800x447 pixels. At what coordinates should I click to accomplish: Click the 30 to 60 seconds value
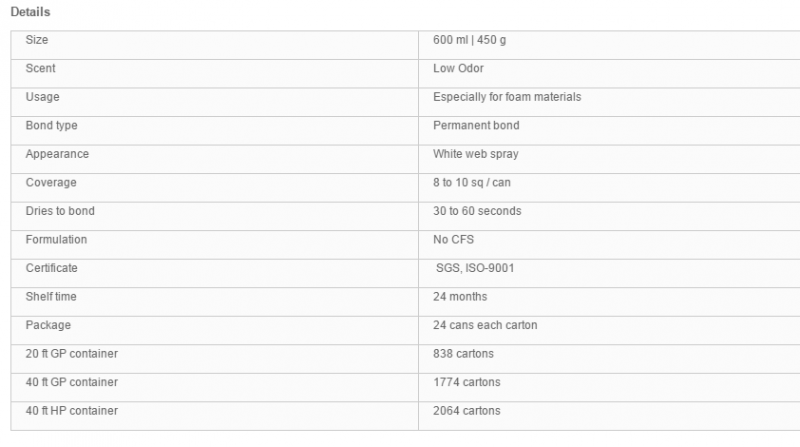click(x=477, y=211)
